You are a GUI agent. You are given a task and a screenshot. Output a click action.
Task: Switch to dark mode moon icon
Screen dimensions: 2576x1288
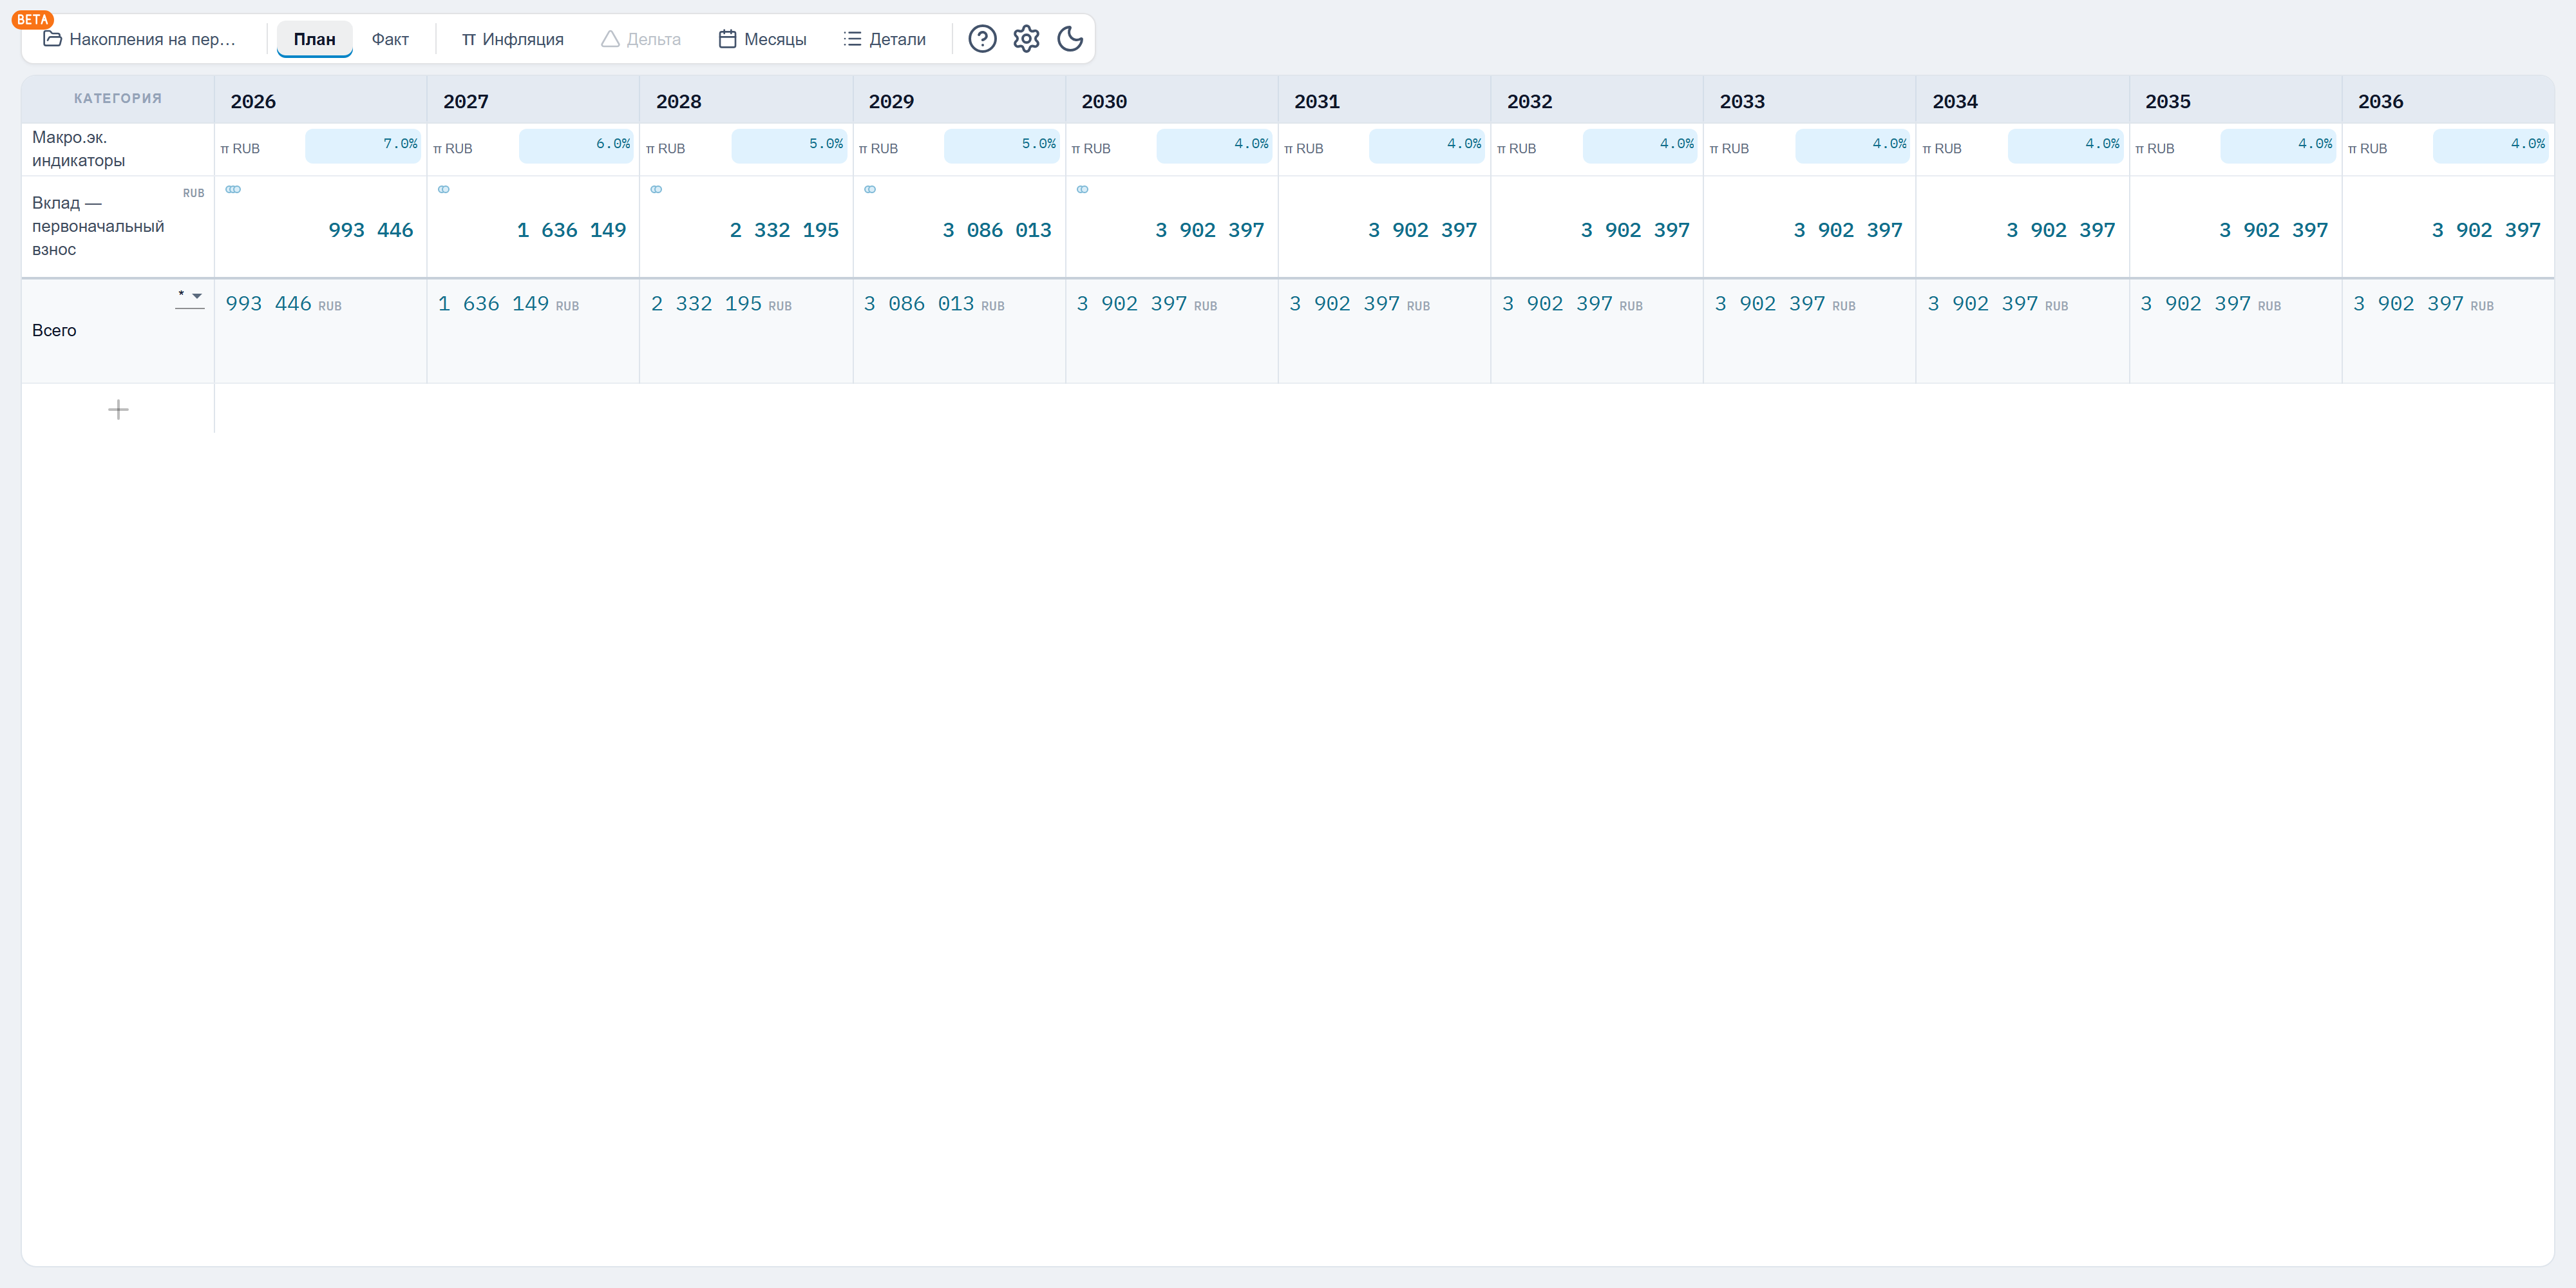[x=1070, y=39]
